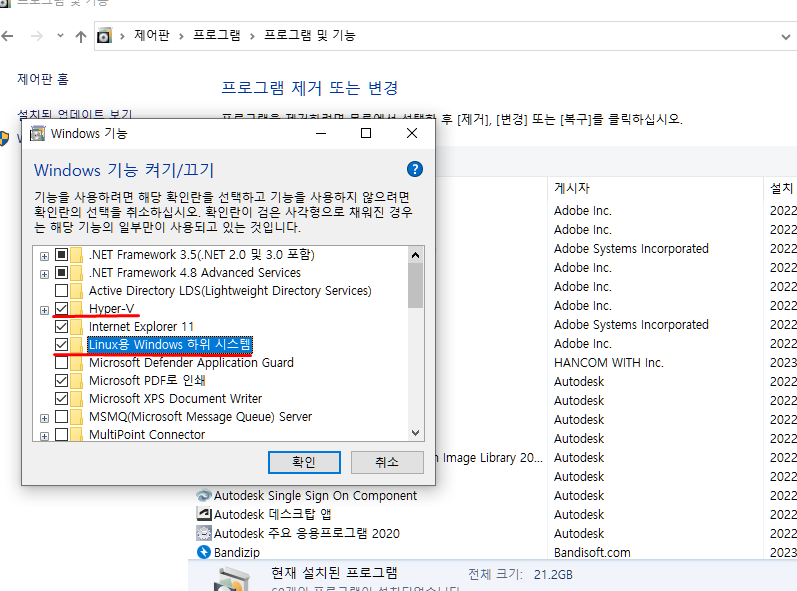The width and height of the screenshot is (797, 591).
Task: Minimize the Windows 기능 dialog
Action: (321, 133)
